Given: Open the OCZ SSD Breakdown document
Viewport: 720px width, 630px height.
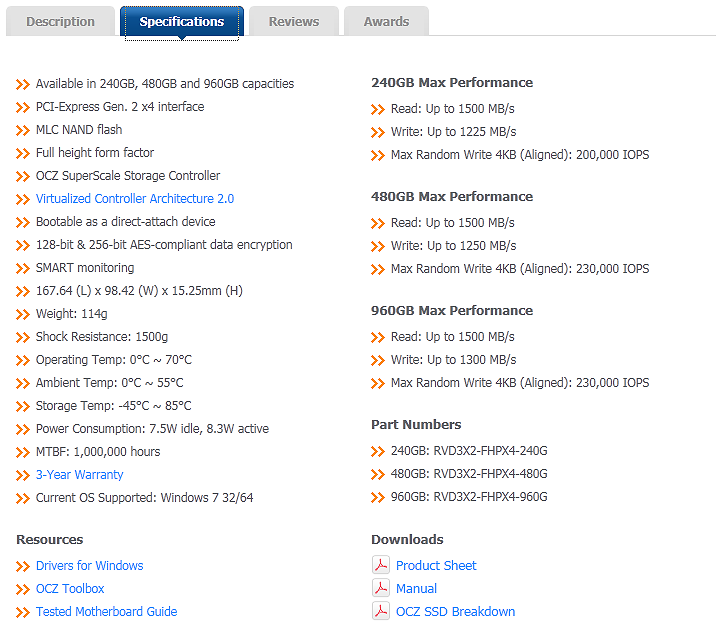Looking at the screenshot, I should coord(455,612).
